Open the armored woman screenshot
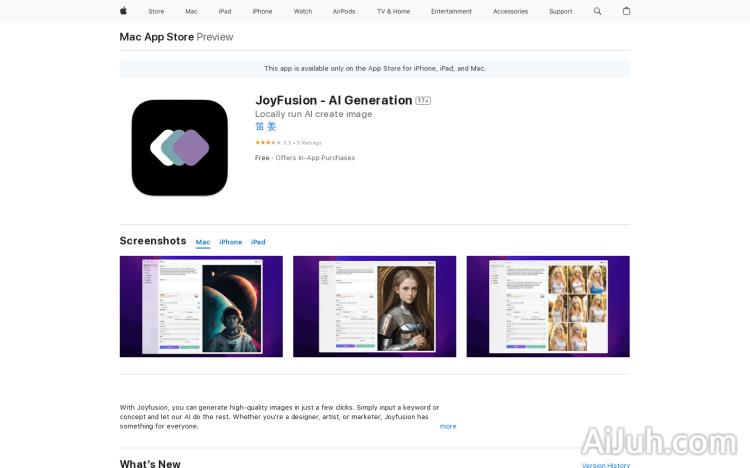 [375, 306]
